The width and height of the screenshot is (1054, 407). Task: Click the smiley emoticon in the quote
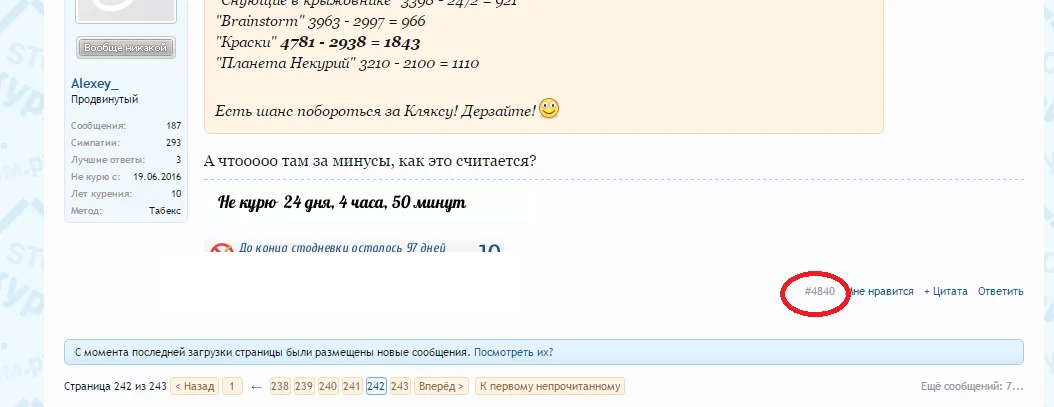pos(549,108)
